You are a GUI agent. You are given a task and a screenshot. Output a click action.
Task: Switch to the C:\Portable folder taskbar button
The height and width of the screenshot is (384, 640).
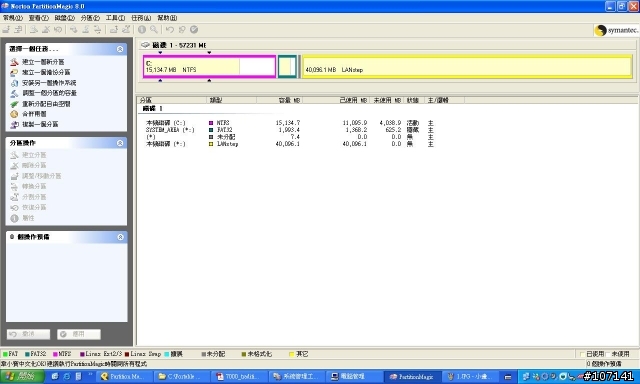coord(181,377)
